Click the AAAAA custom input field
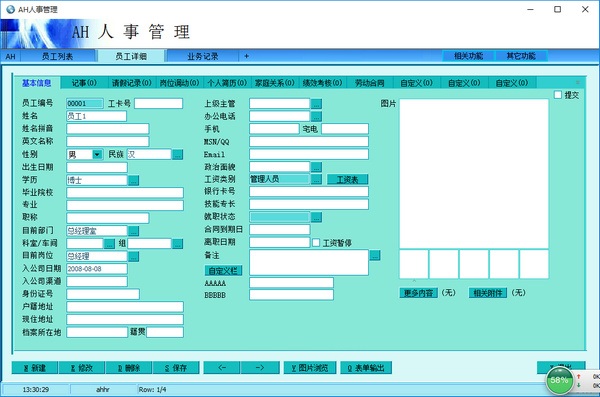This screenshot has width=600, height=397. click(x=291, y=283)
